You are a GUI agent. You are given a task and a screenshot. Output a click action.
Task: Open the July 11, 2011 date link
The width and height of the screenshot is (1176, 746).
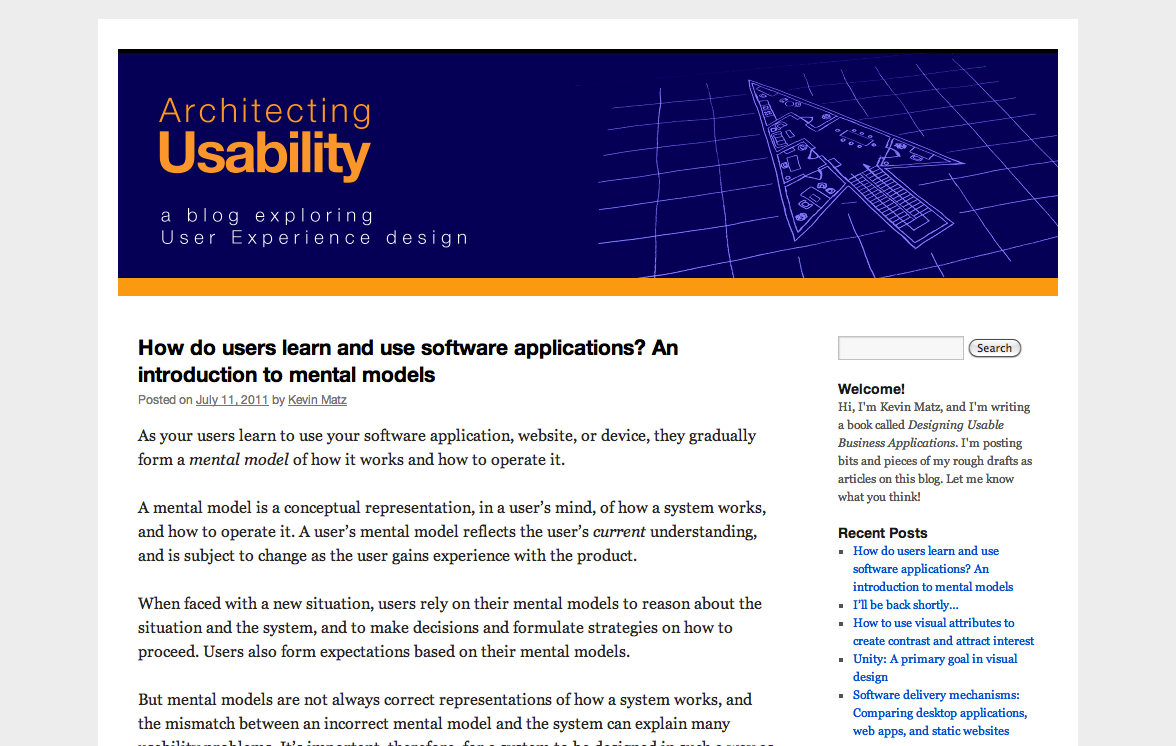pyautogui.click(x=232, y=400)
